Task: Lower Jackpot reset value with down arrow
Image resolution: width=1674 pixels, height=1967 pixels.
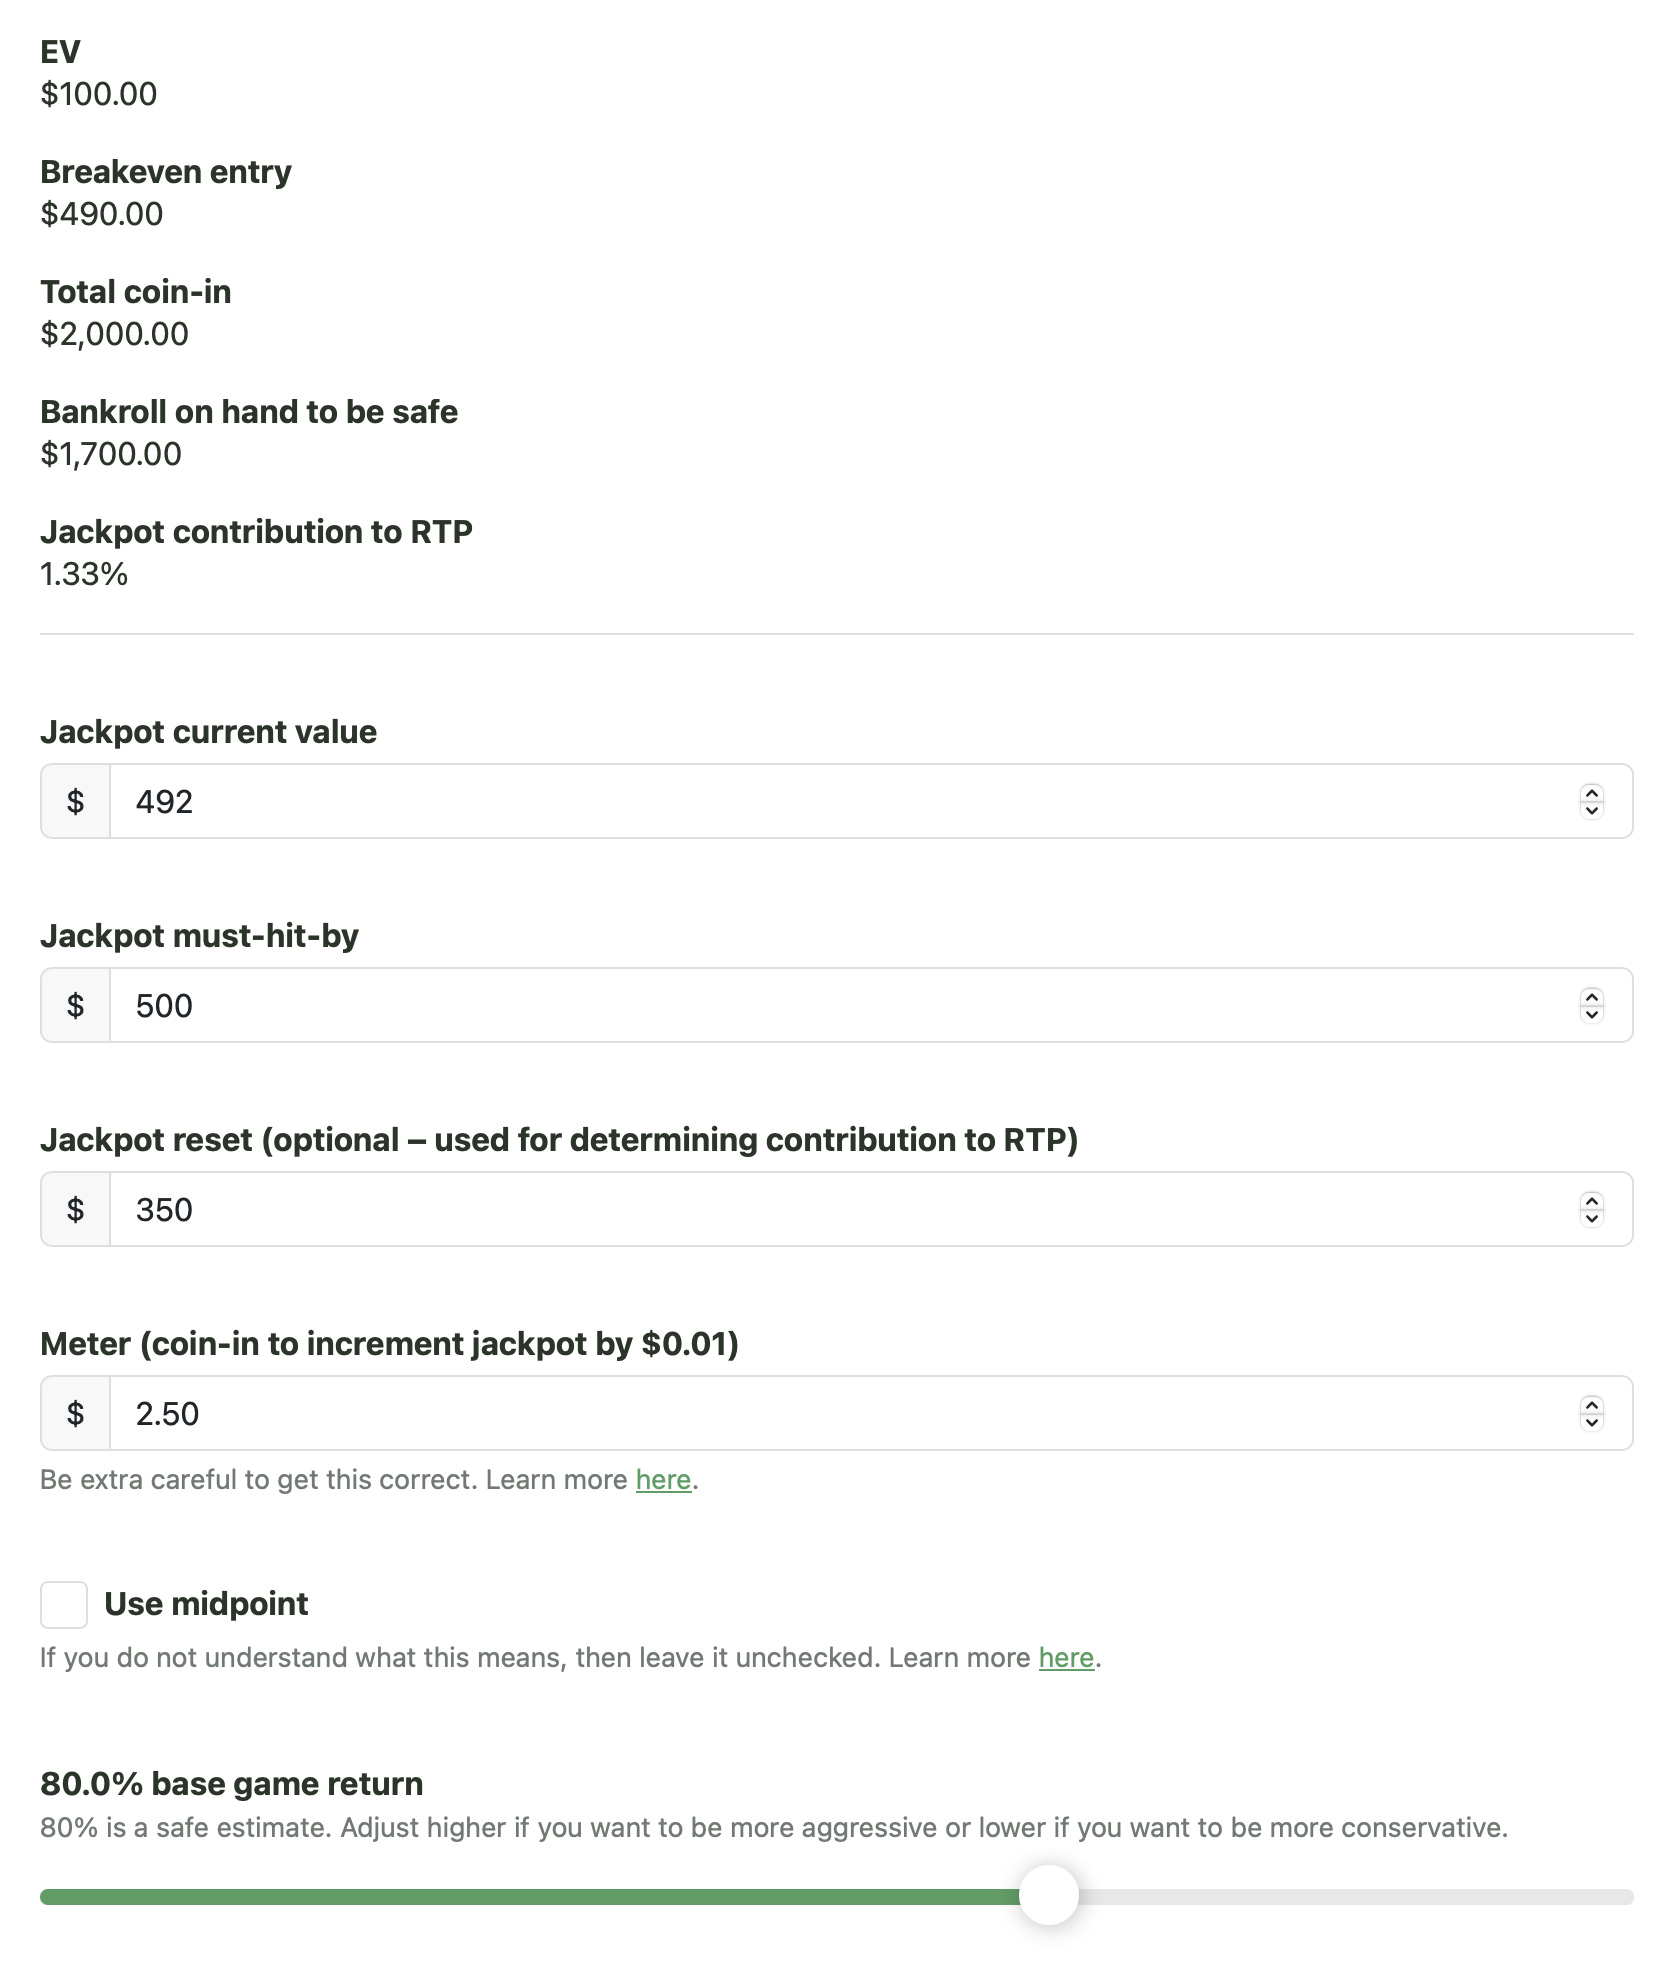Action: coord(1592,1218)
